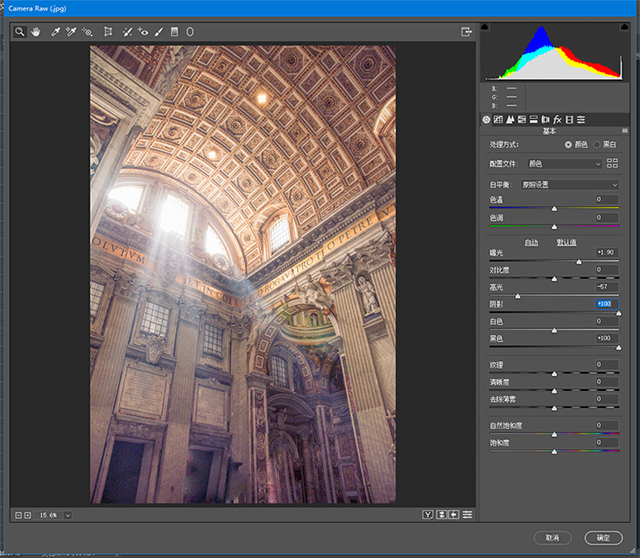Screen dimensions: 640x558
Task: Copy current settings to Before icon
Action: [x=454, y=515]
